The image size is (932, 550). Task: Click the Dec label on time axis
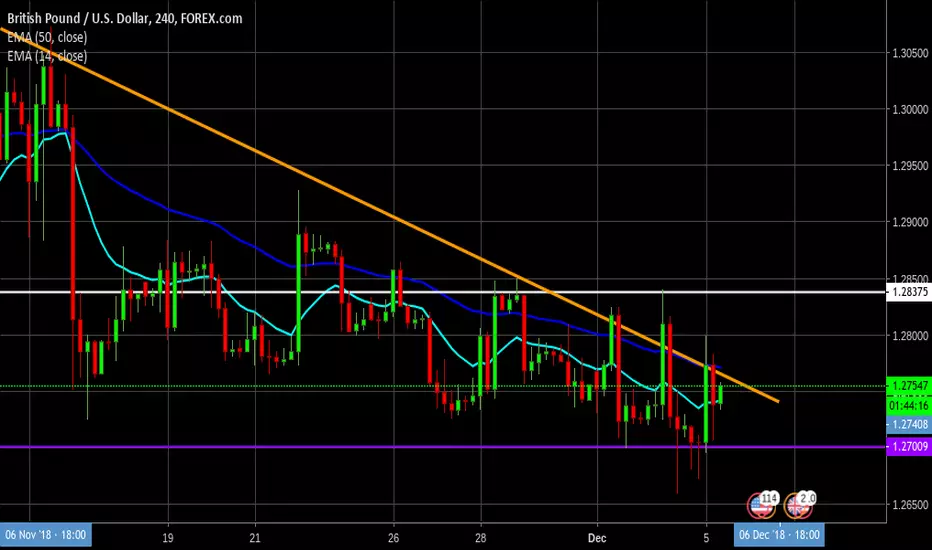[597, 538]
